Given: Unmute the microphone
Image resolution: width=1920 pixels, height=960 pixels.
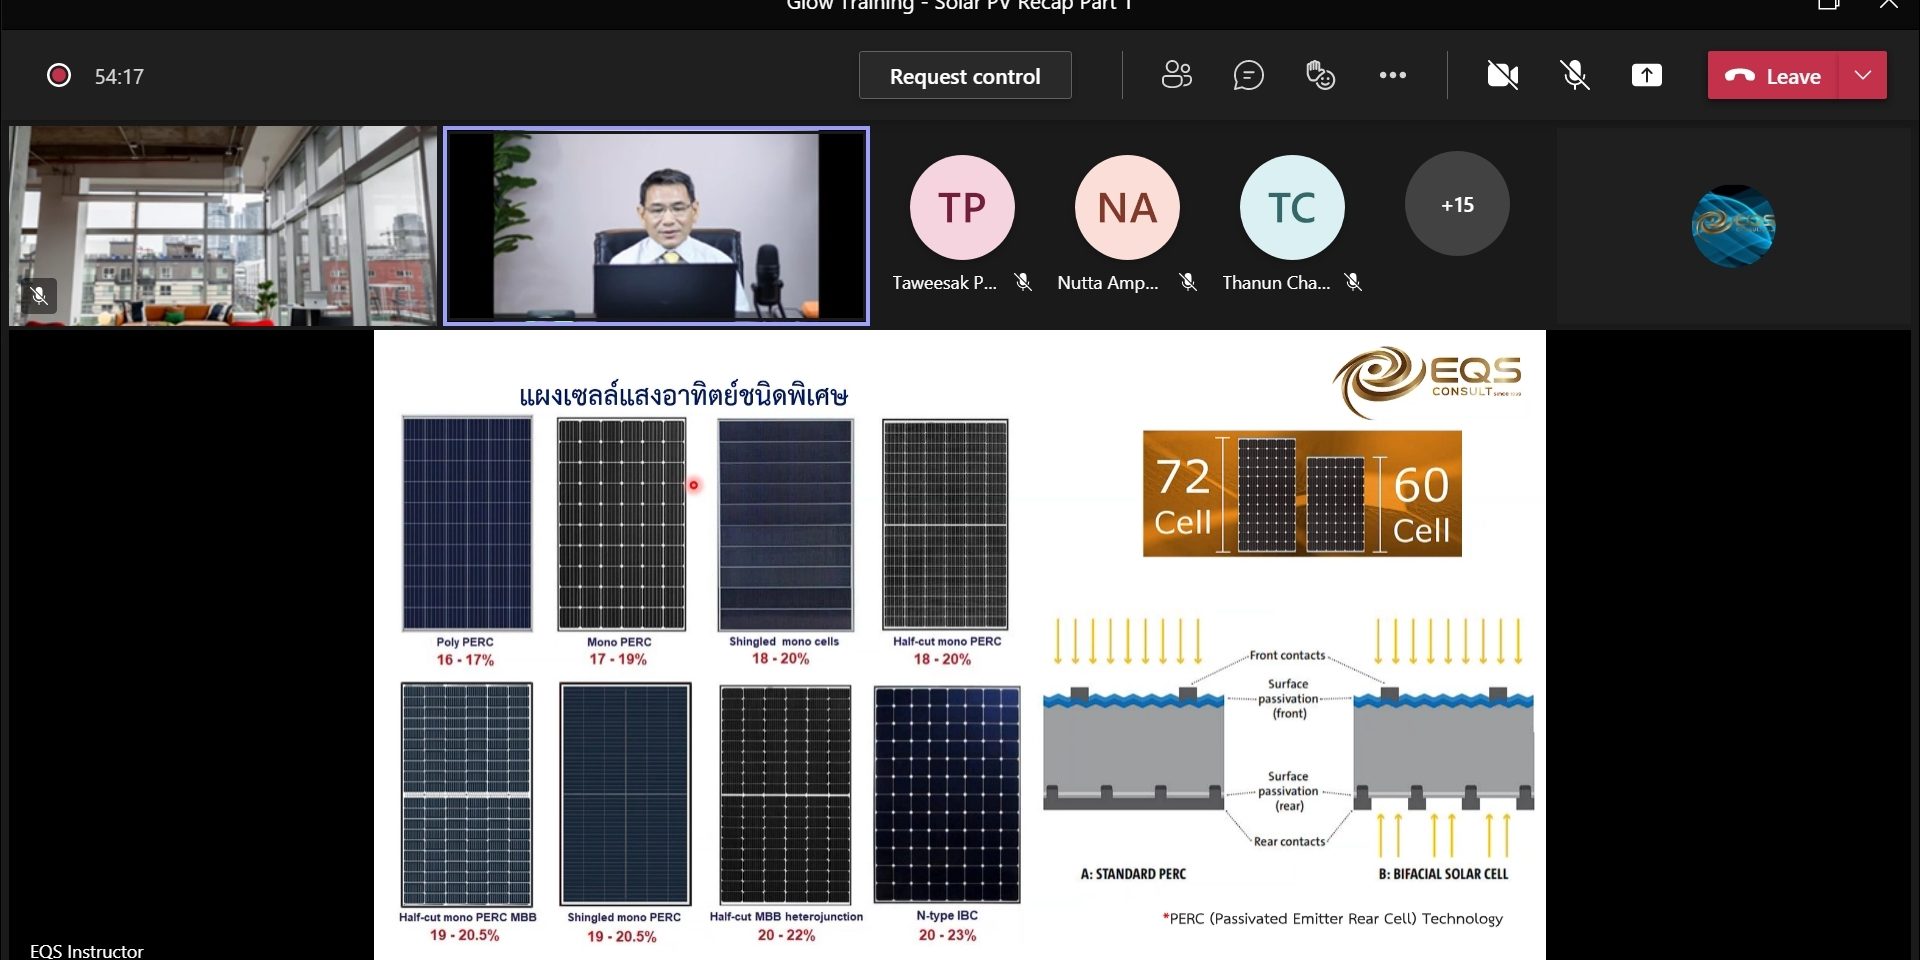Looking at the screenshot, I should coord(1574,75).
